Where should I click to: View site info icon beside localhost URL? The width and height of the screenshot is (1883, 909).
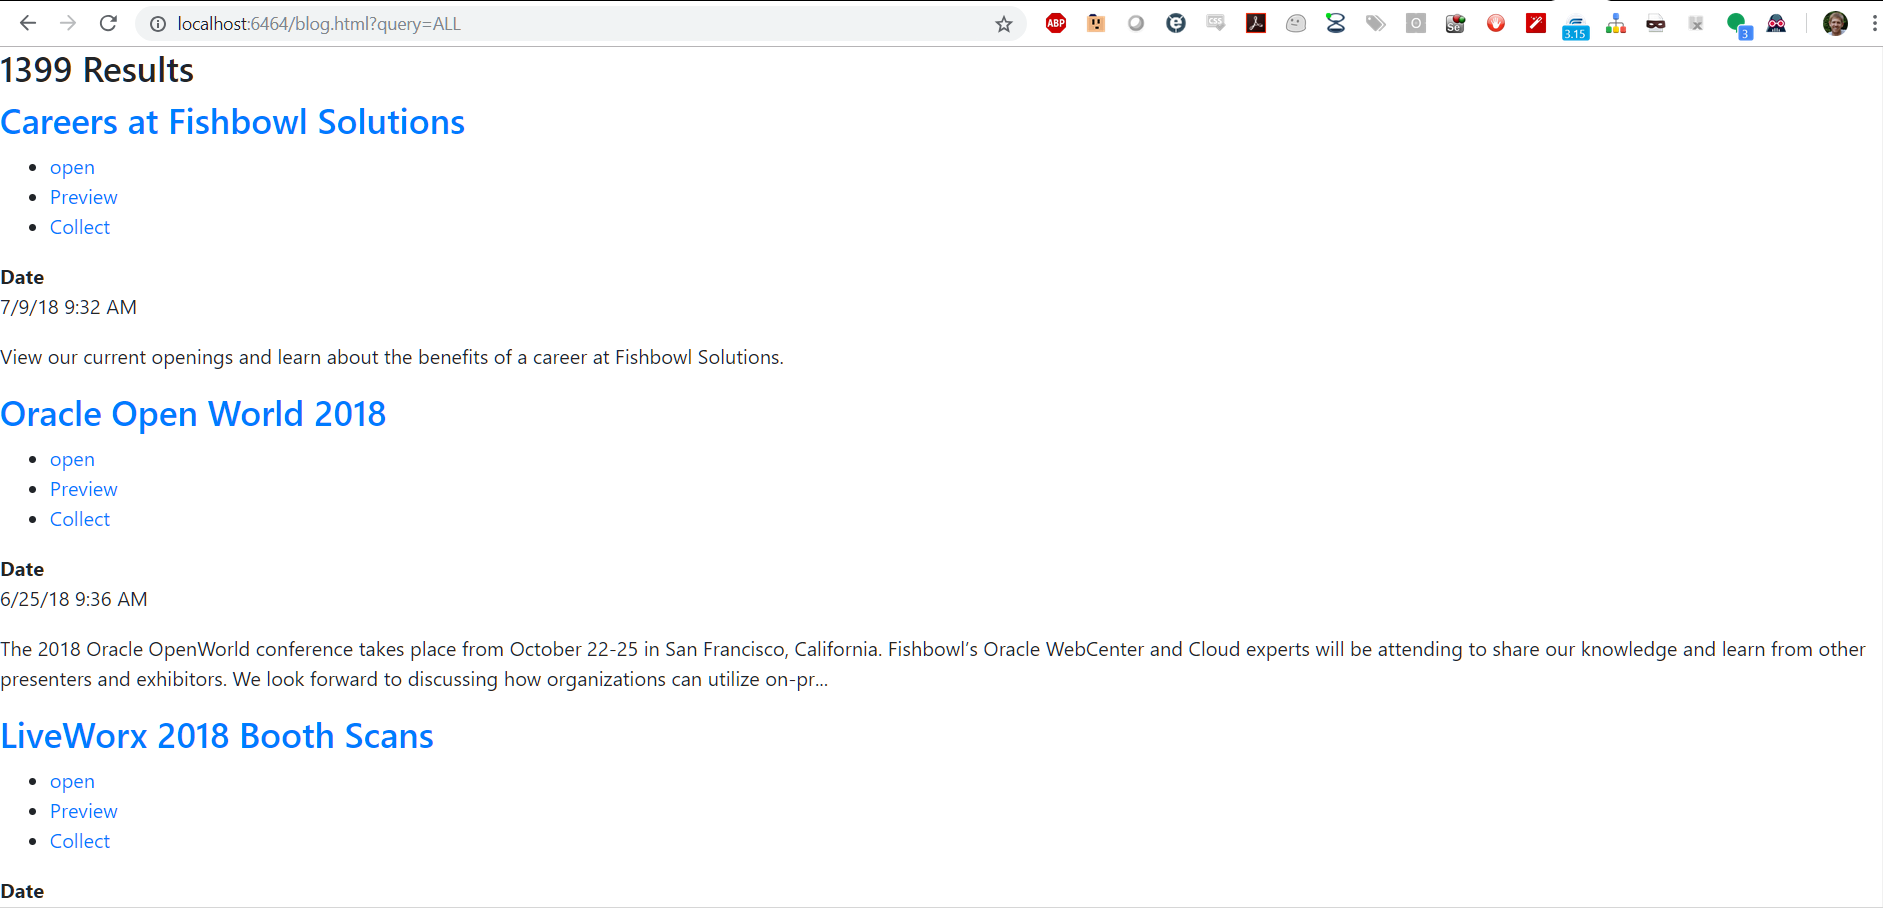click(x=157, y=24)
